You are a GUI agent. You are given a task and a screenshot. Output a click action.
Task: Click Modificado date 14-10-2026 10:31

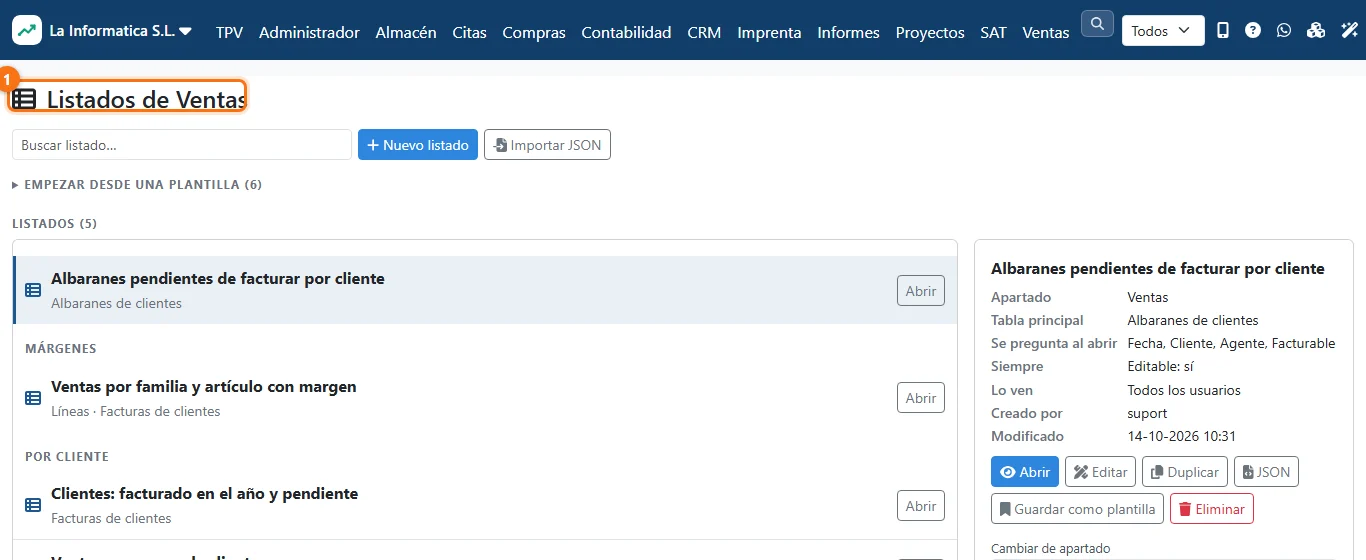tap(1182, 436)
